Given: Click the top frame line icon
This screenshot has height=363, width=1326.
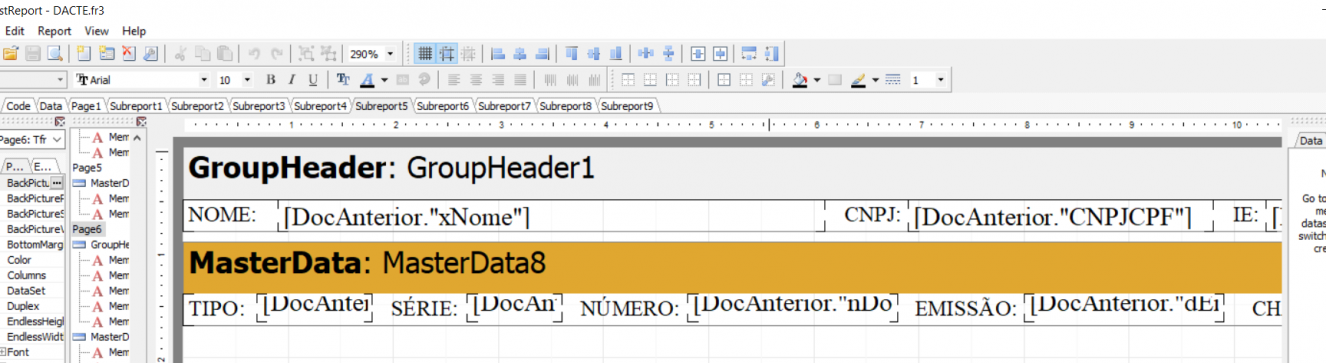Looking at the screenshot, I should (628, 80).
